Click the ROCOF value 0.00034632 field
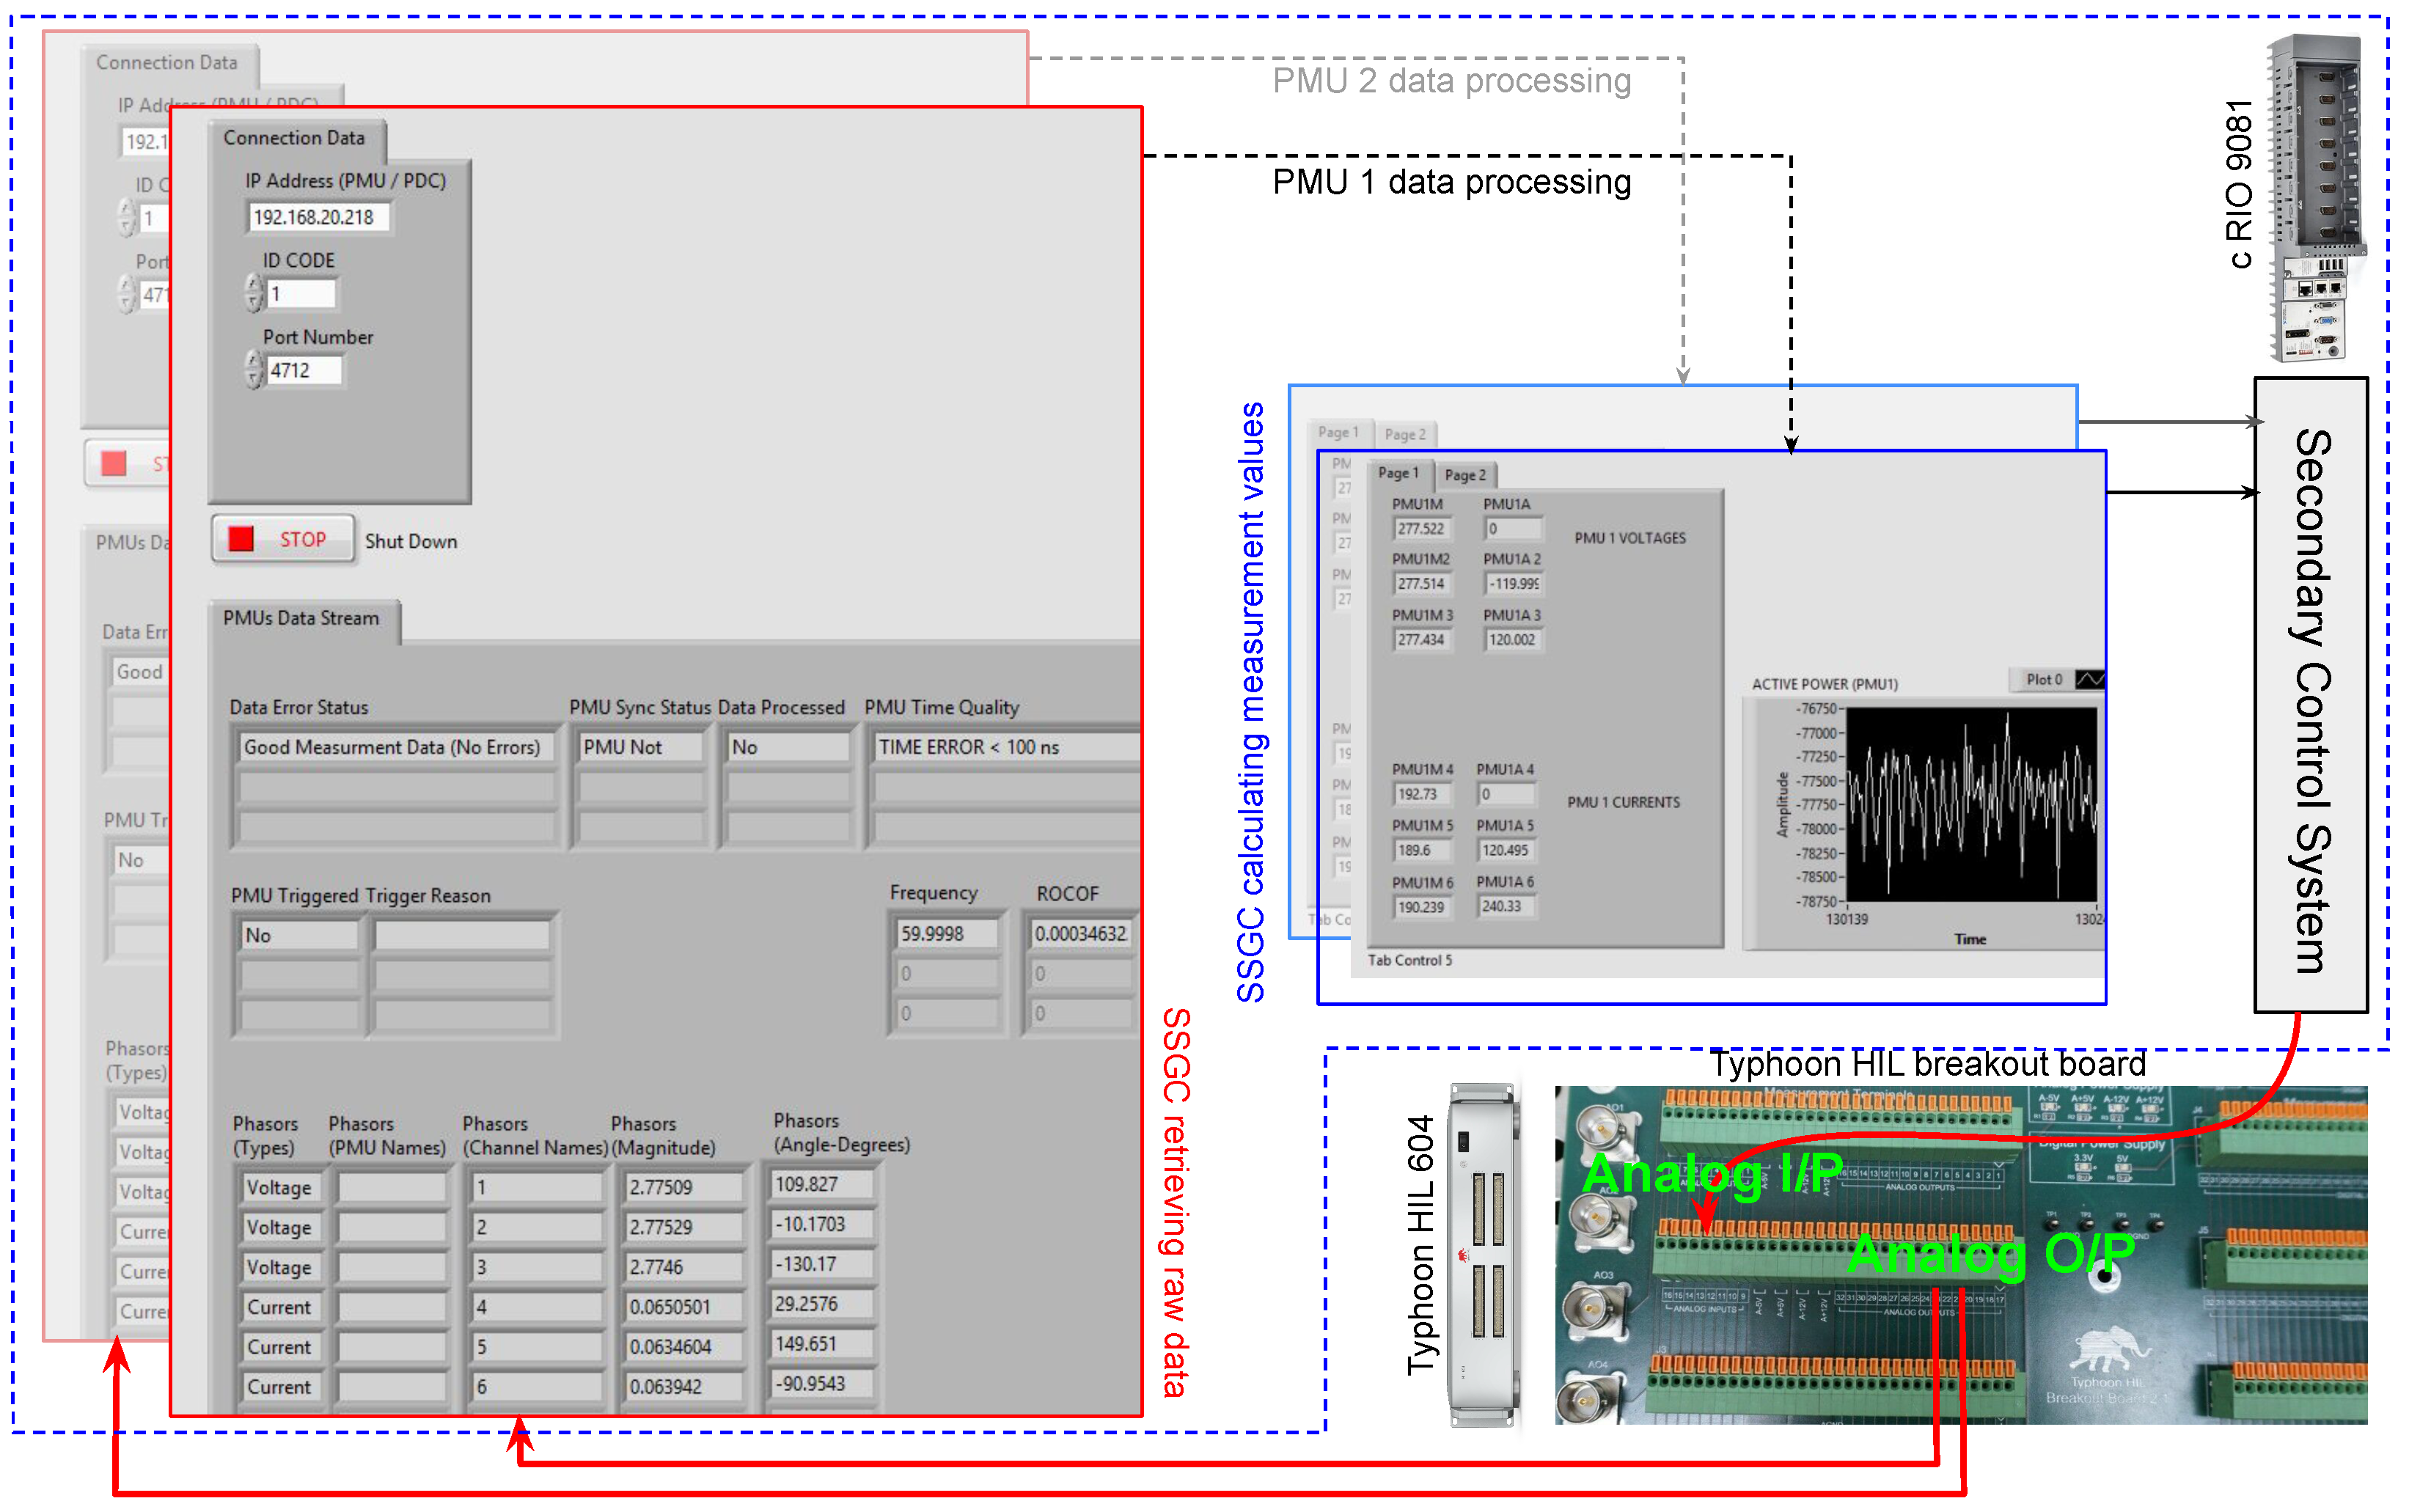 click(x=1080, y=934)
